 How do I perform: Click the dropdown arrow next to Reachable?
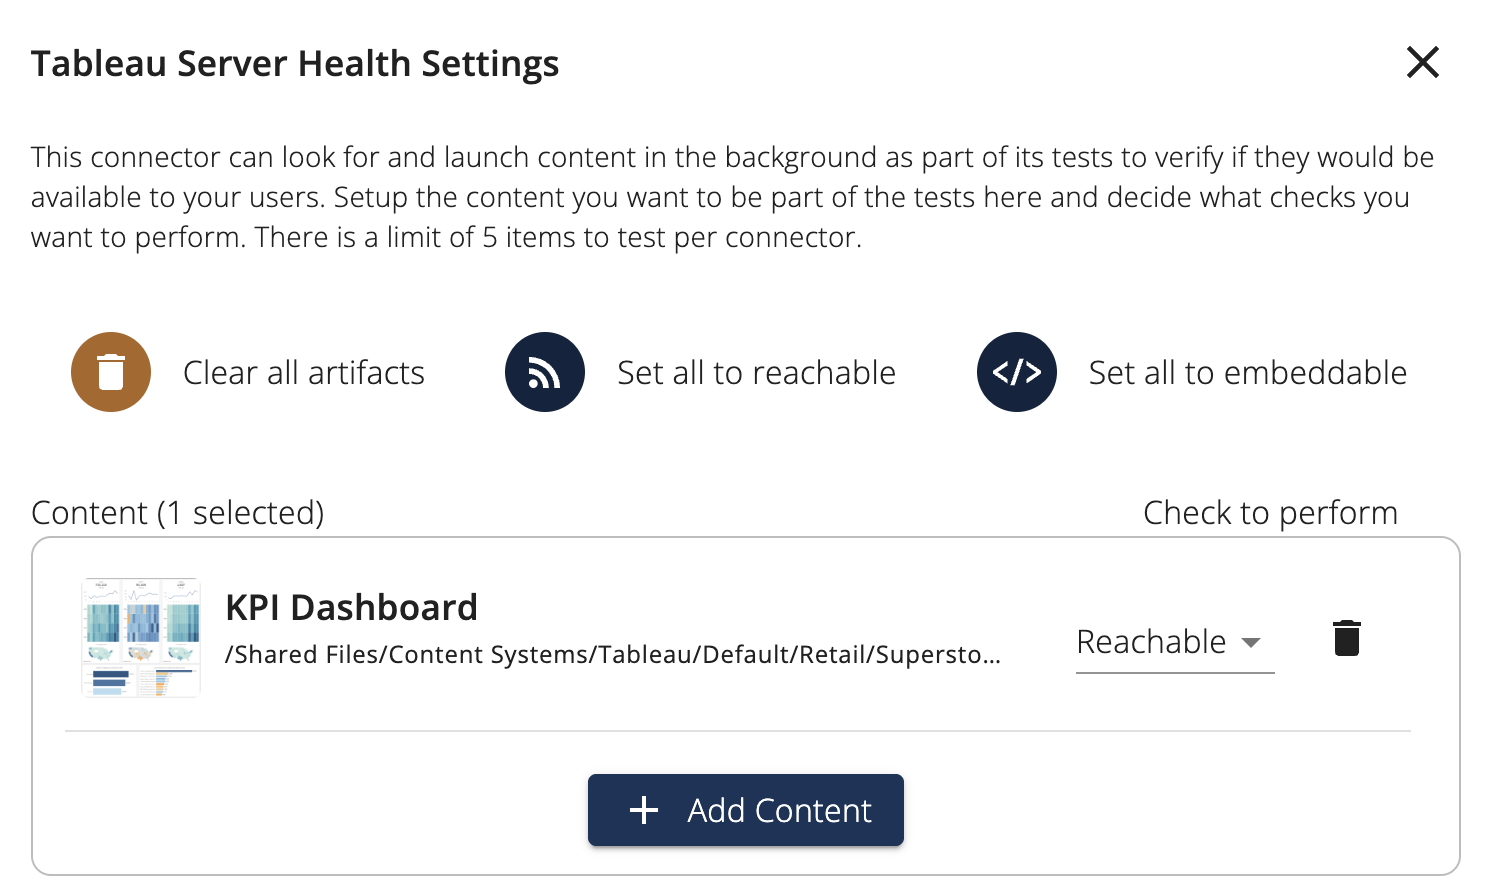1251,643
